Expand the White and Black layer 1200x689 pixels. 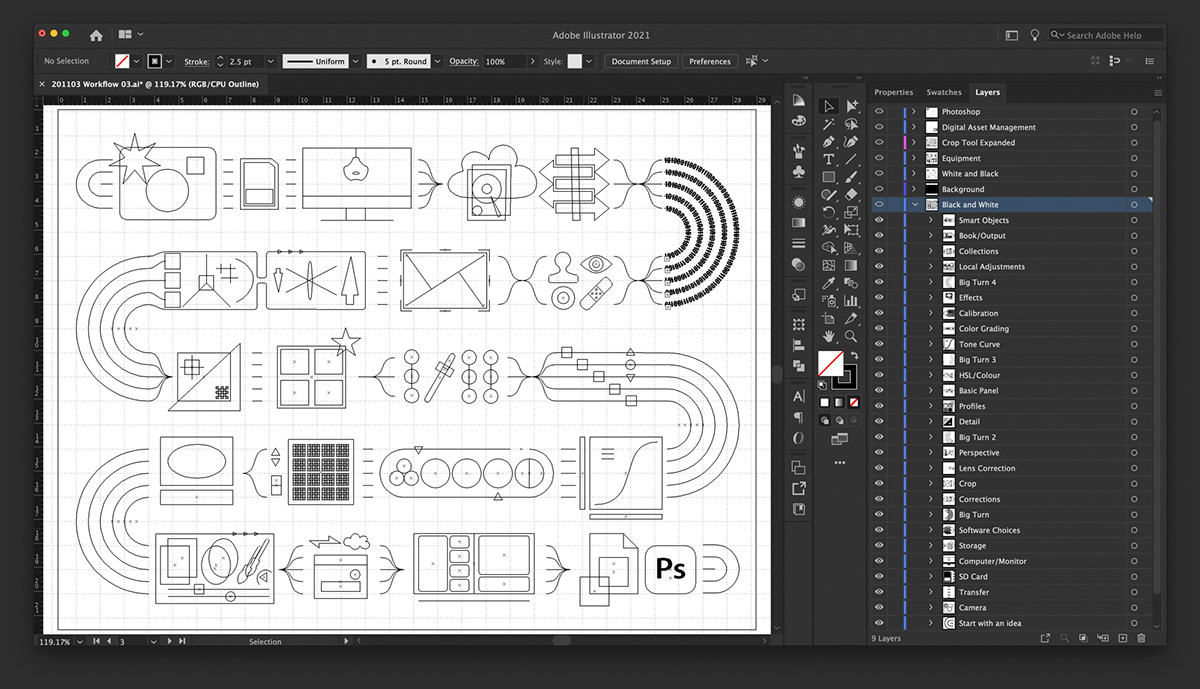914,174
